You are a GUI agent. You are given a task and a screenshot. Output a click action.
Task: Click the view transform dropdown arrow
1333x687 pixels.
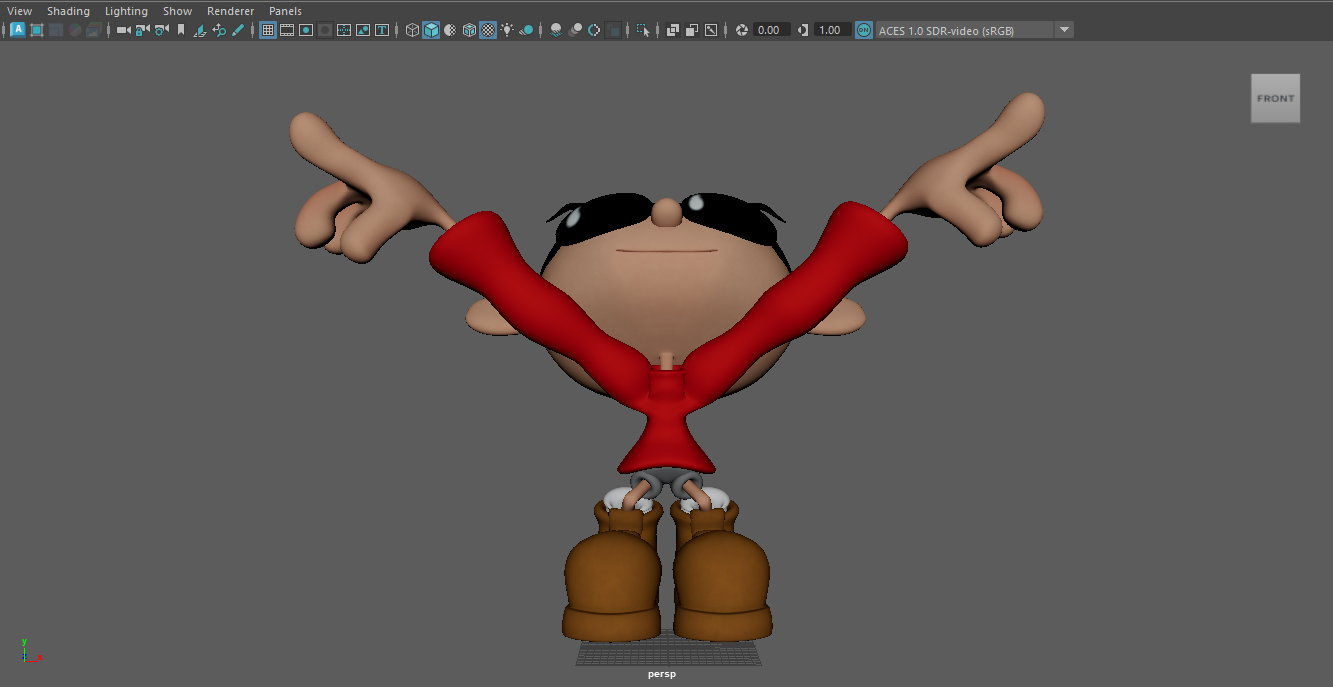coord(1064,30)
